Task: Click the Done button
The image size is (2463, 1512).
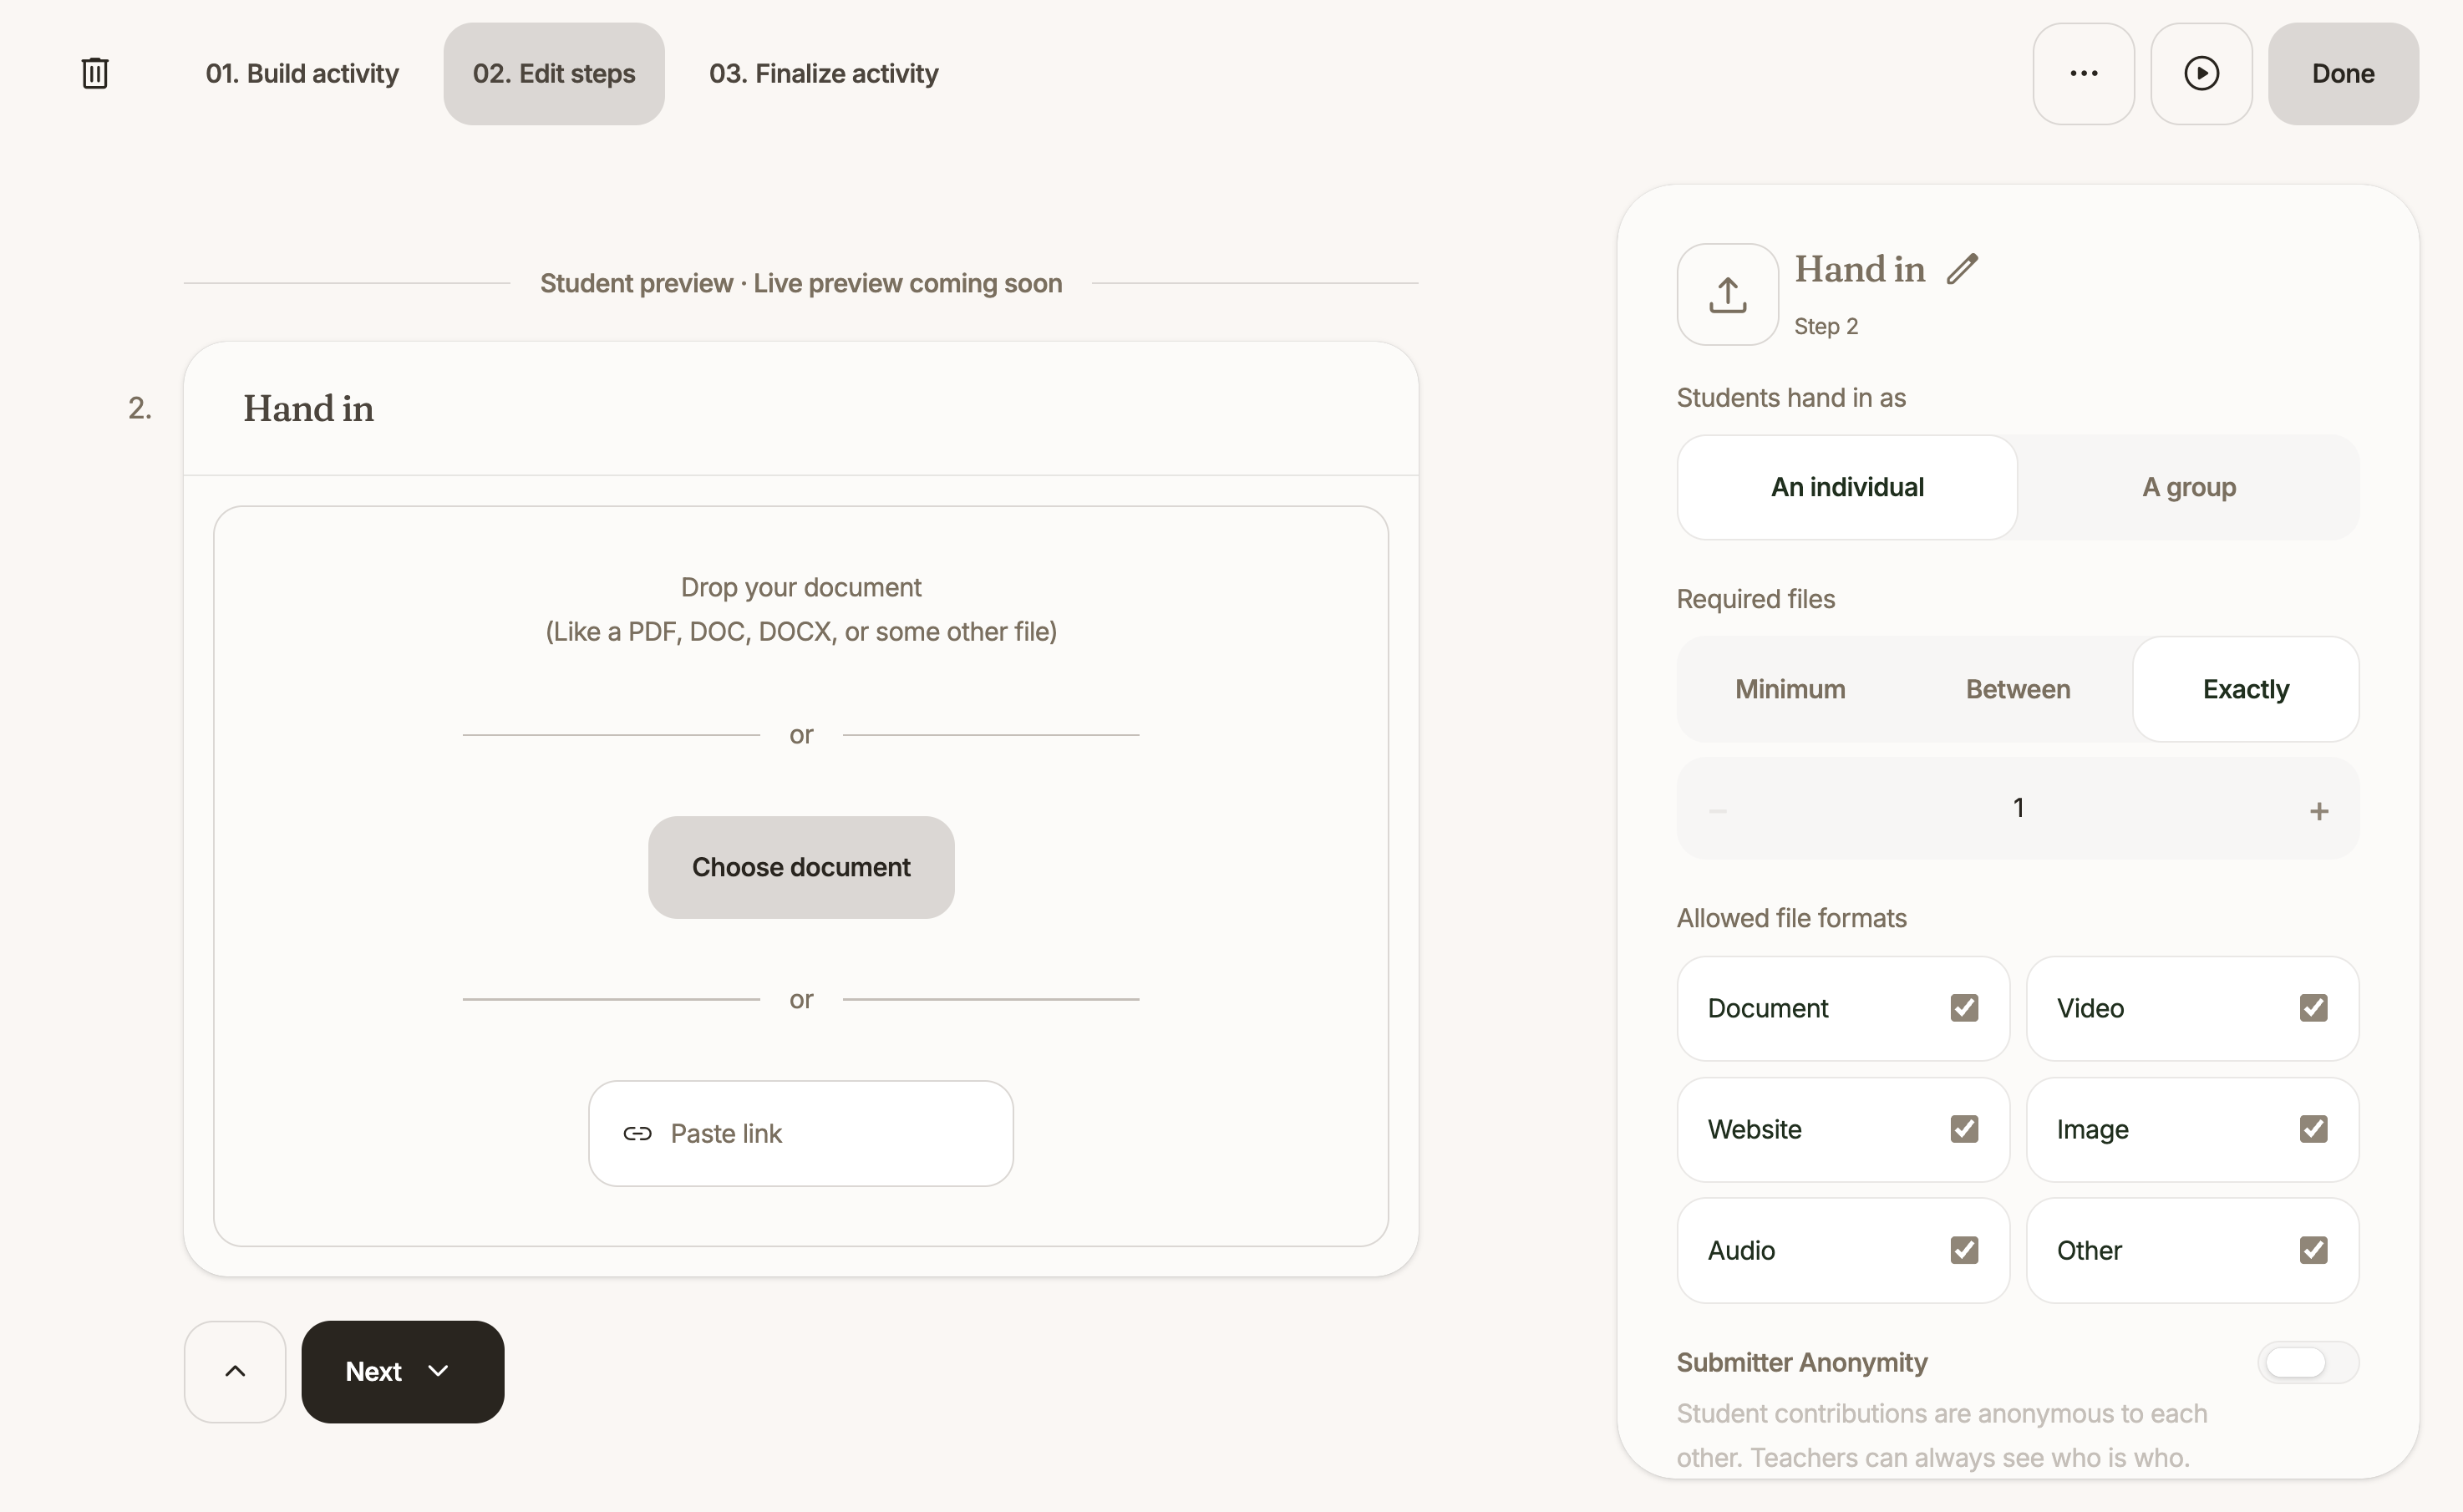Action: click(x=2343, y=74)
